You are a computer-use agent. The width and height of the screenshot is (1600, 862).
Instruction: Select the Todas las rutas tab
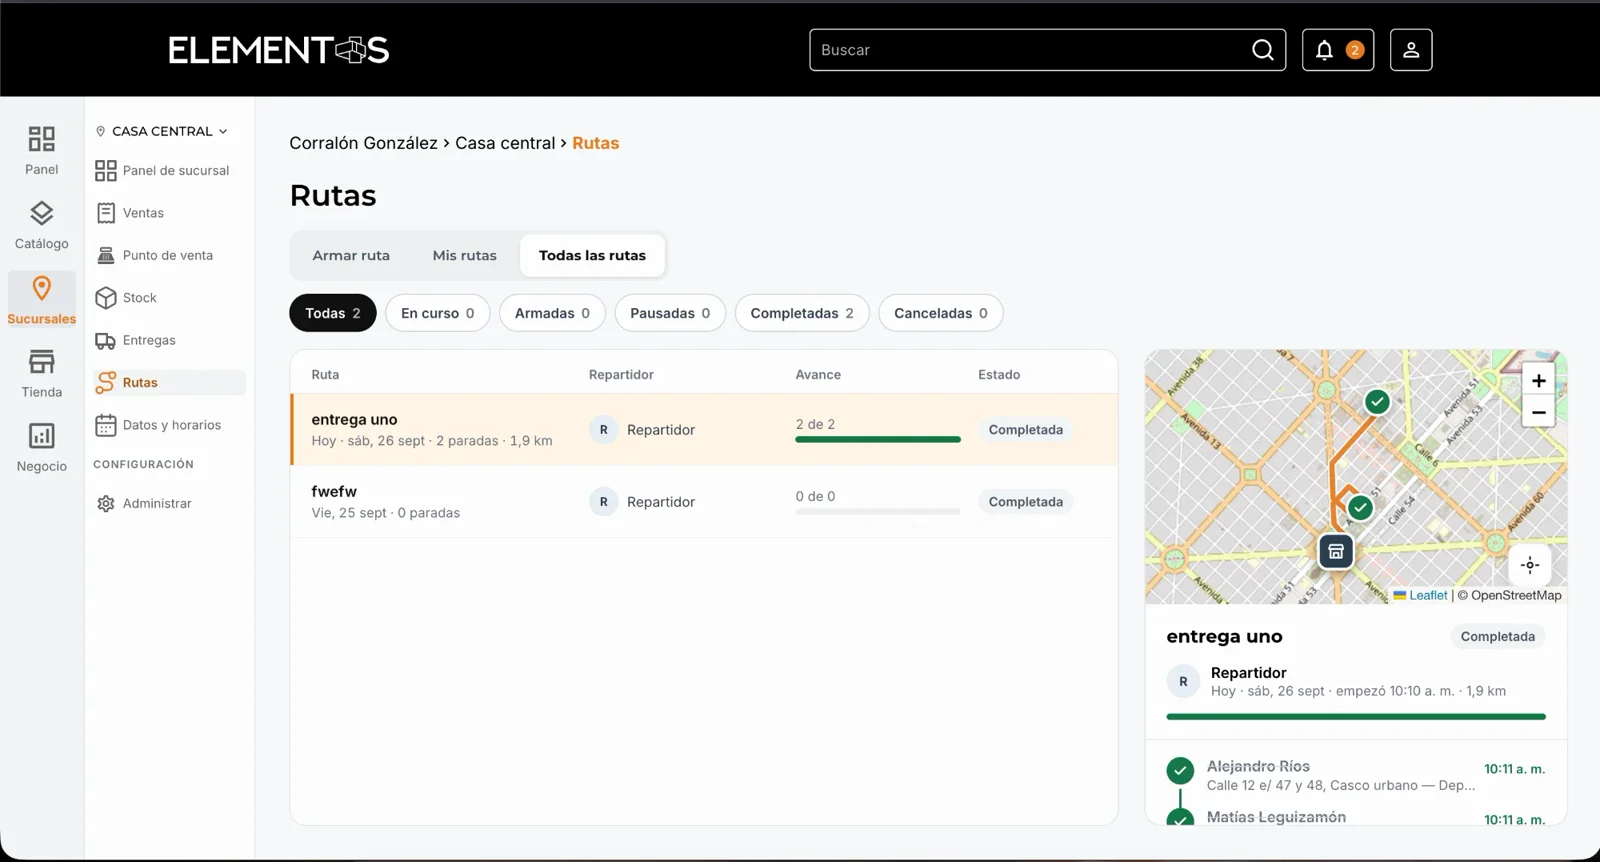[x=592, y=256]
